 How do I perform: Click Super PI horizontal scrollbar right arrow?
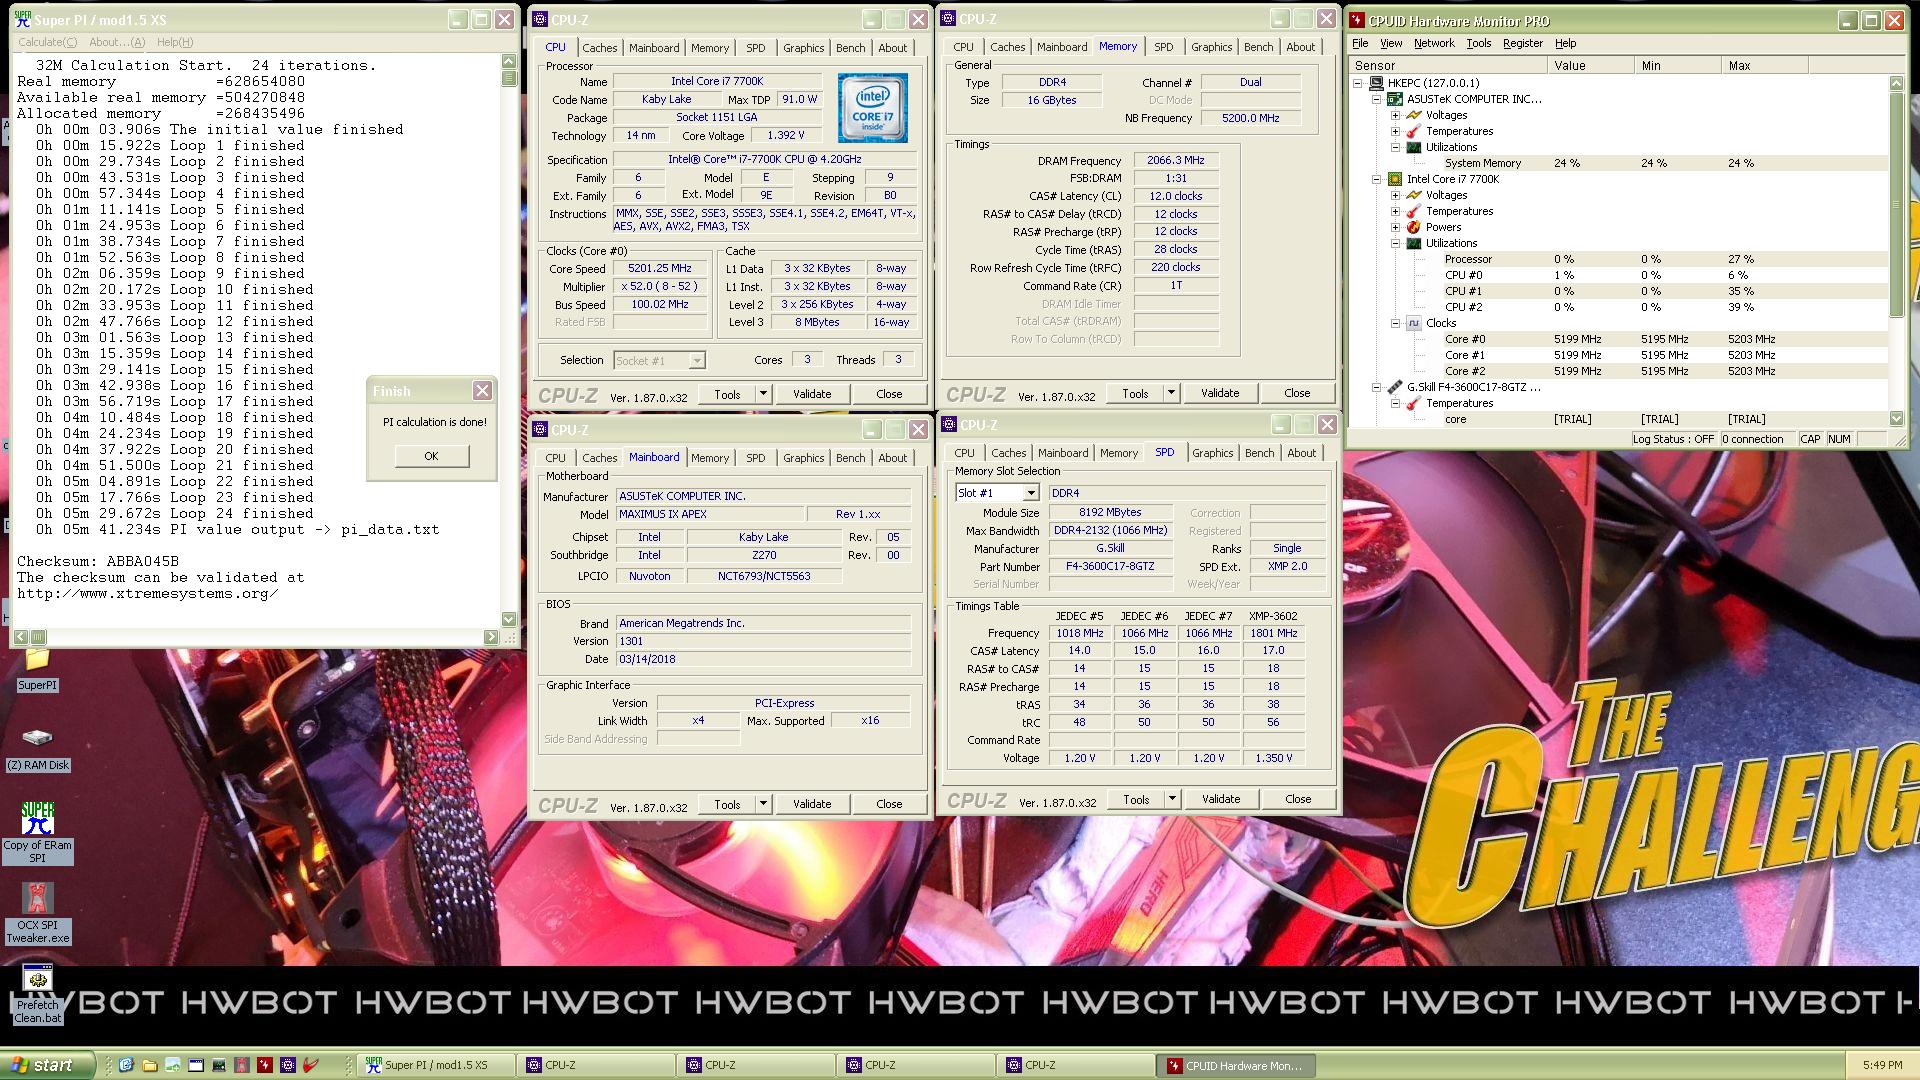pyautogui.click(x=491, y=637)
